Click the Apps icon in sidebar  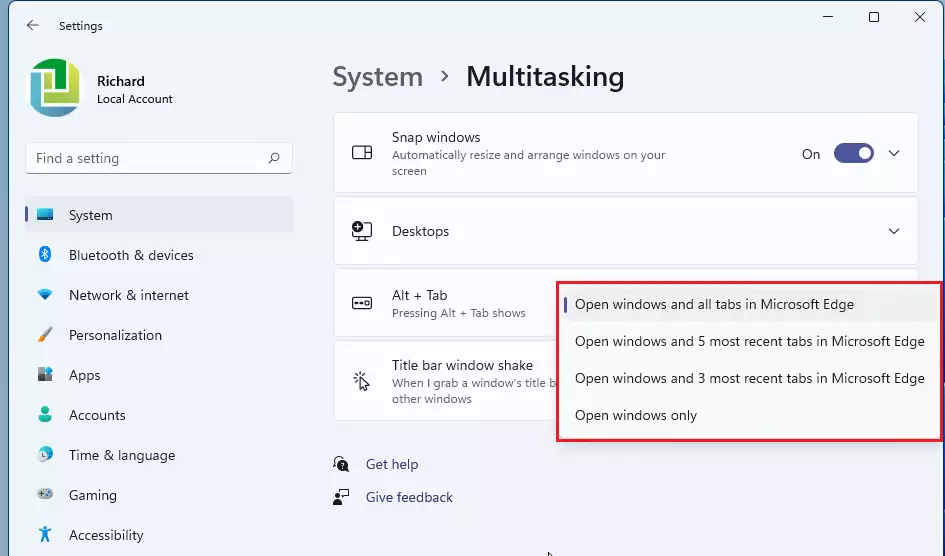[x=45, y=375]
